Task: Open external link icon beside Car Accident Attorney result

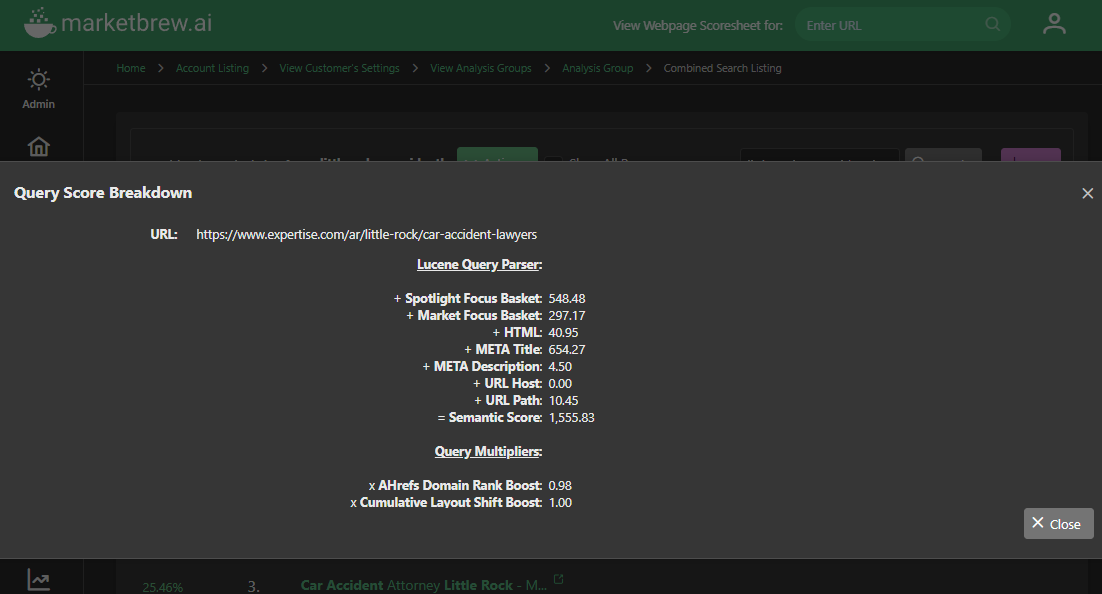Action: tap(559, 579)
